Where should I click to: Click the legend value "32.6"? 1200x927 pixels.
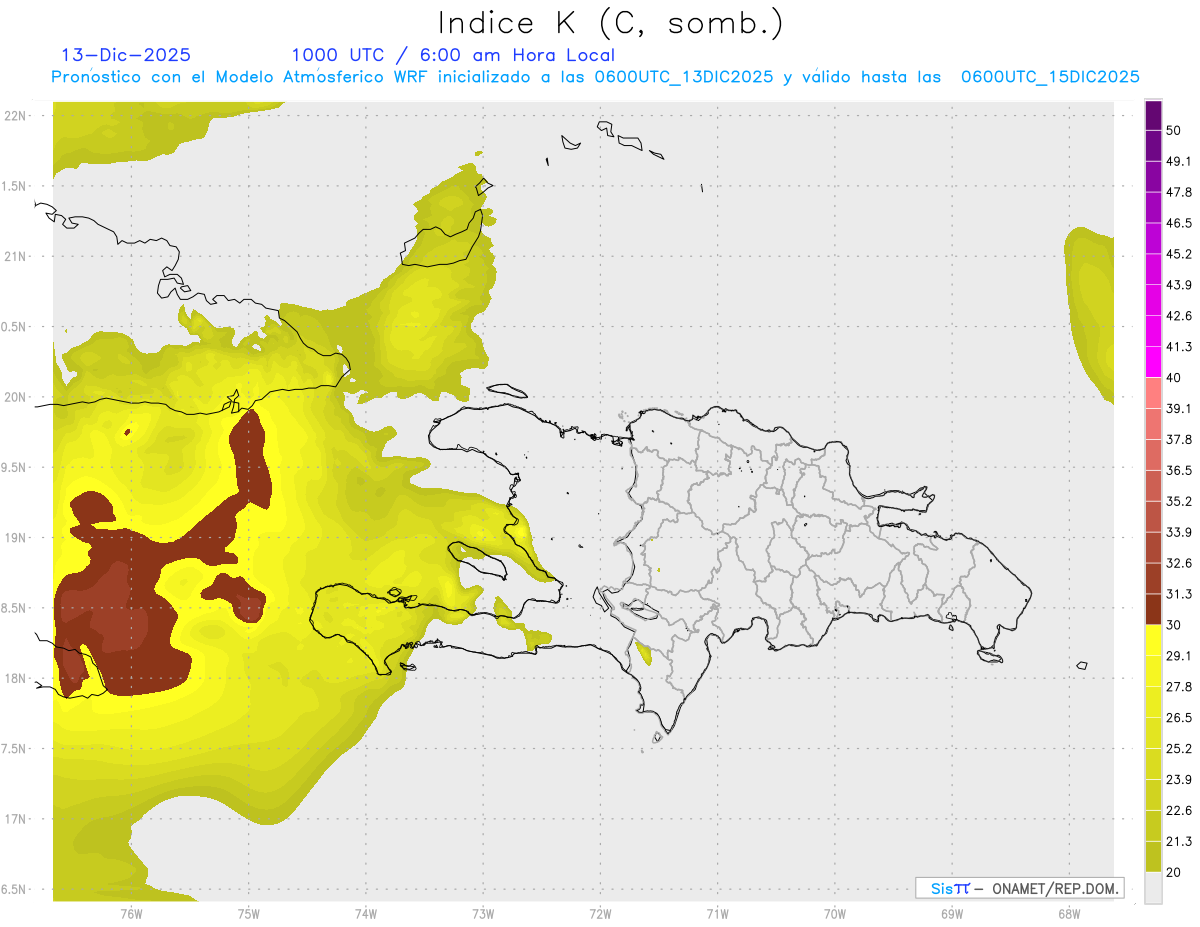pyautogui.click(x=1179, y=563)
